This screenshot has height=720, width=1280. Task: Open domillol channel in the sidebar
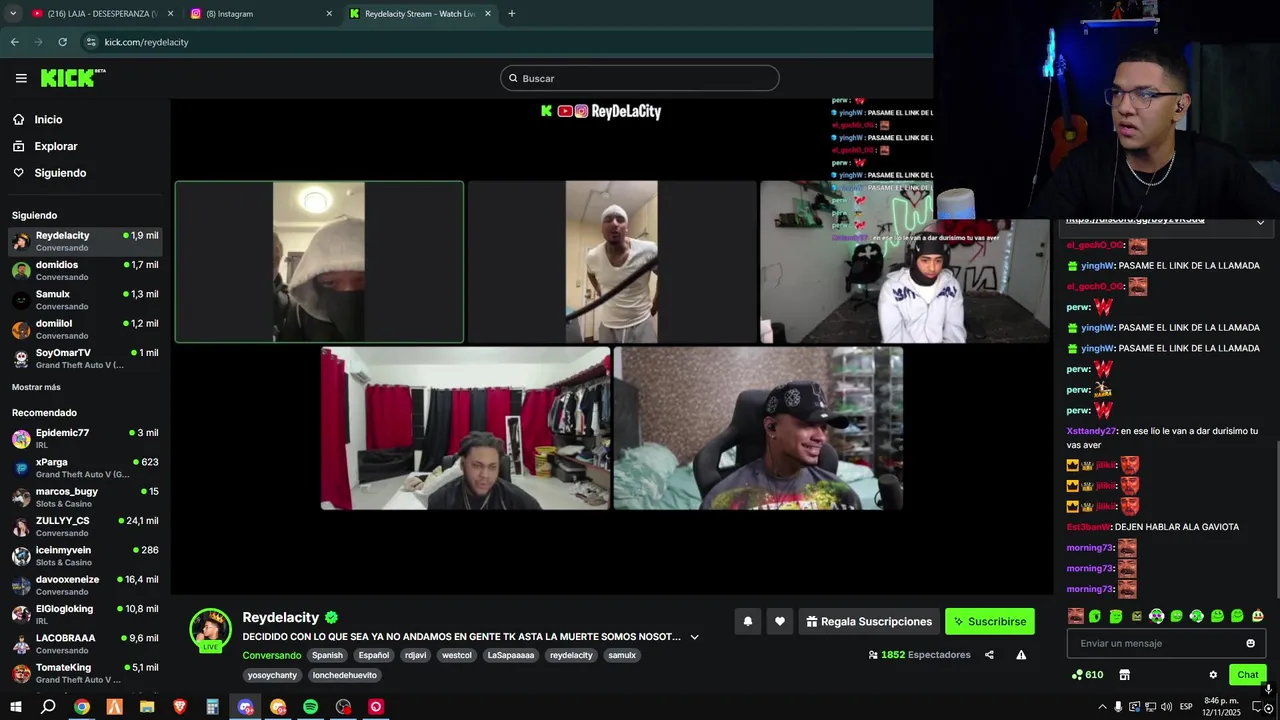point(85,329)
